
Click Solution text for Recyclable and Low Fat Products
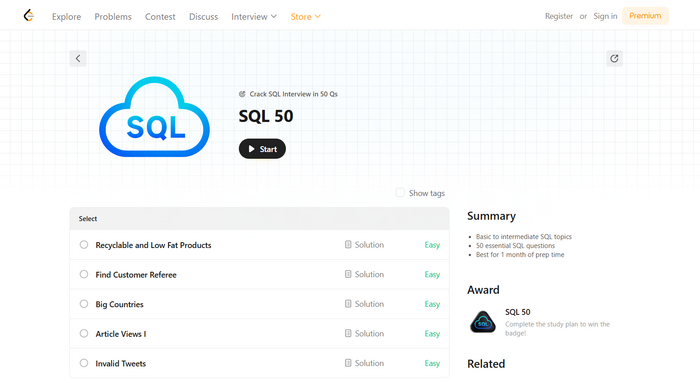tap(369, 245)
